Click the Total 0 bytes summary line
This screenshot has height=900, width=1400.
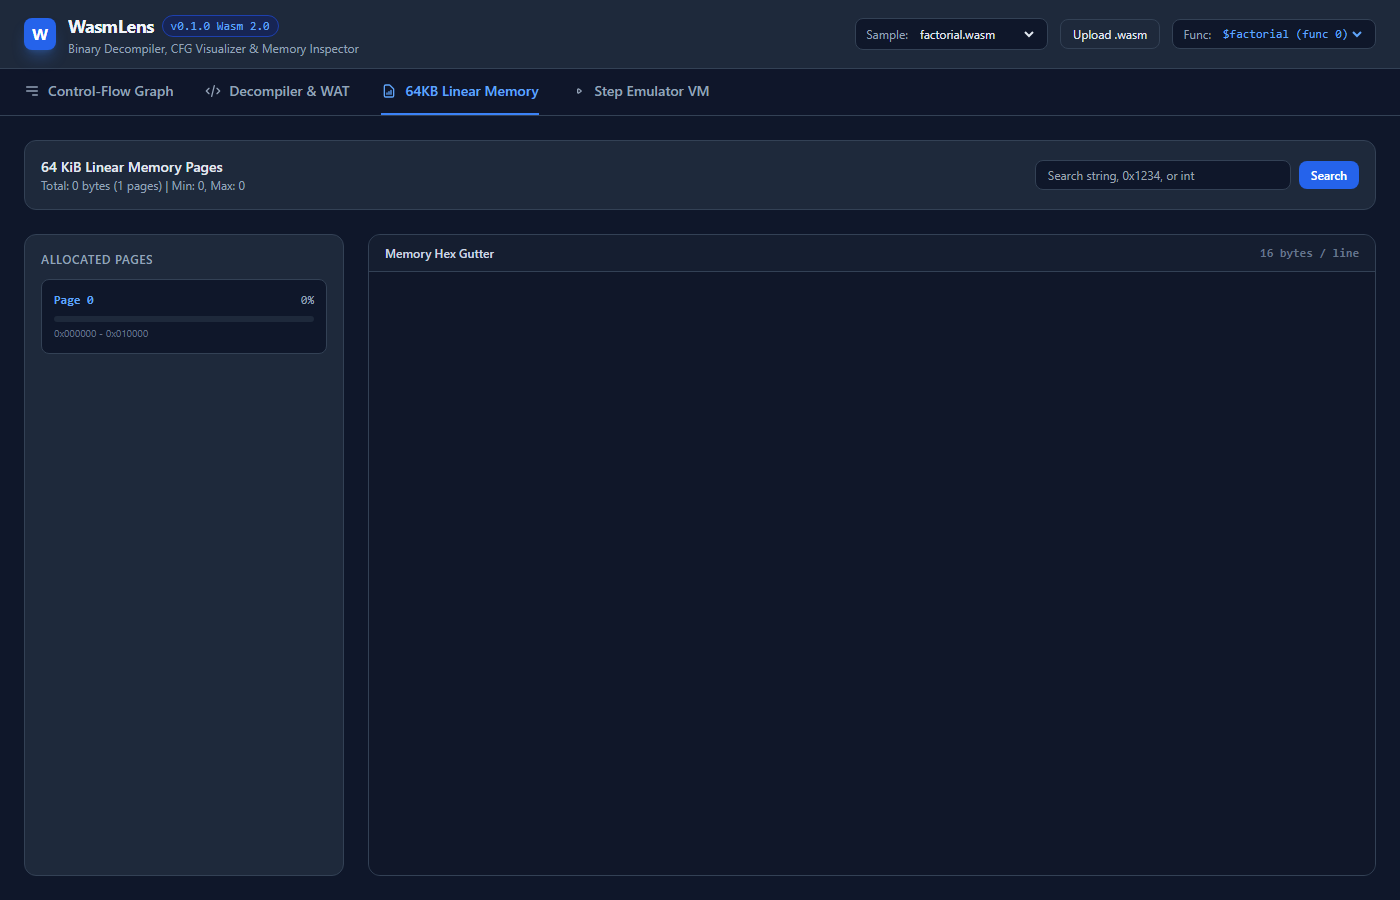coord(143,186)
